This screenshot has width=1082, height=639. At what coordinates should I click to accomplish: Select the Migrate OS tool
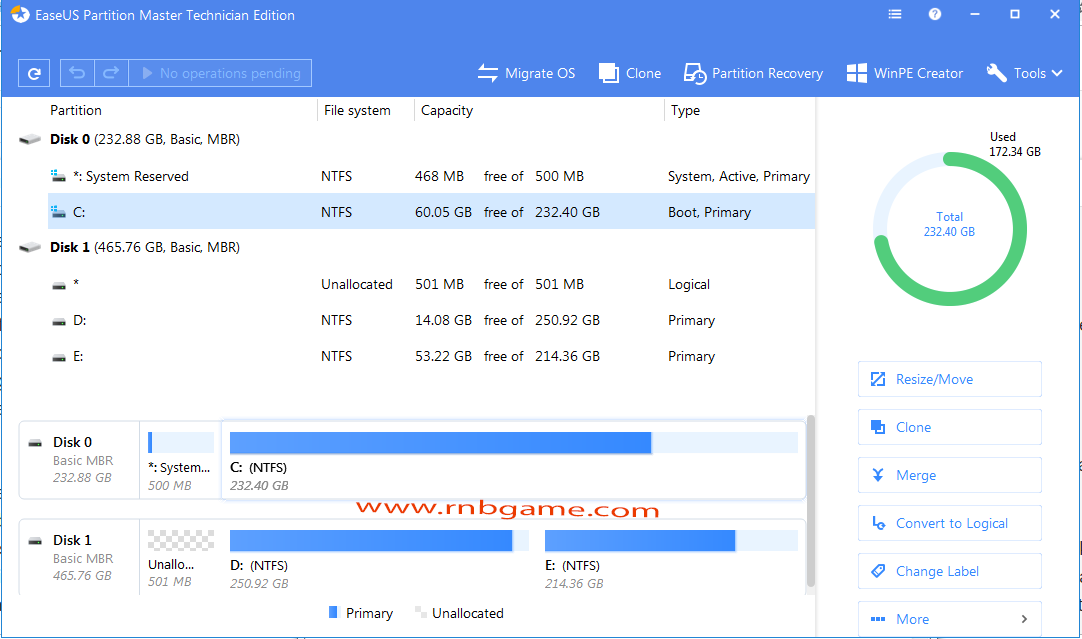tap(526, 72)
